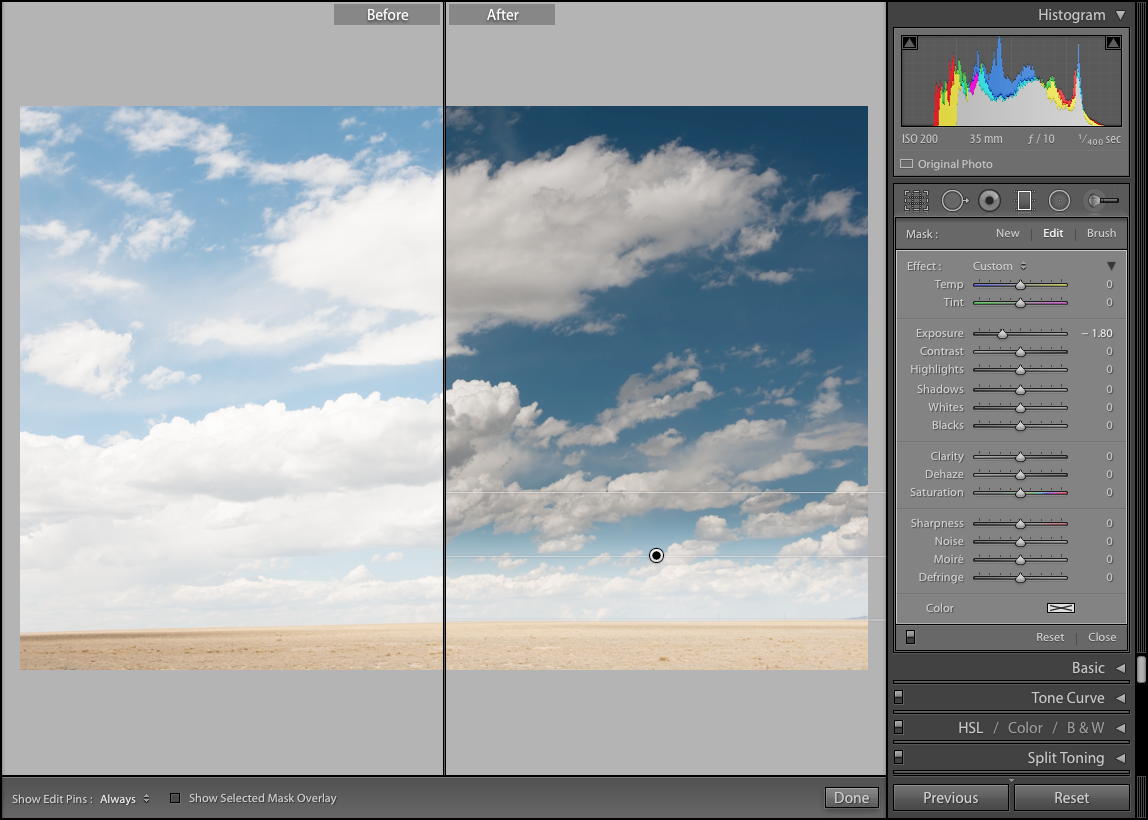Enable the Original Photo checkbox
The image size is (1148, 820).
click(905, 163)
